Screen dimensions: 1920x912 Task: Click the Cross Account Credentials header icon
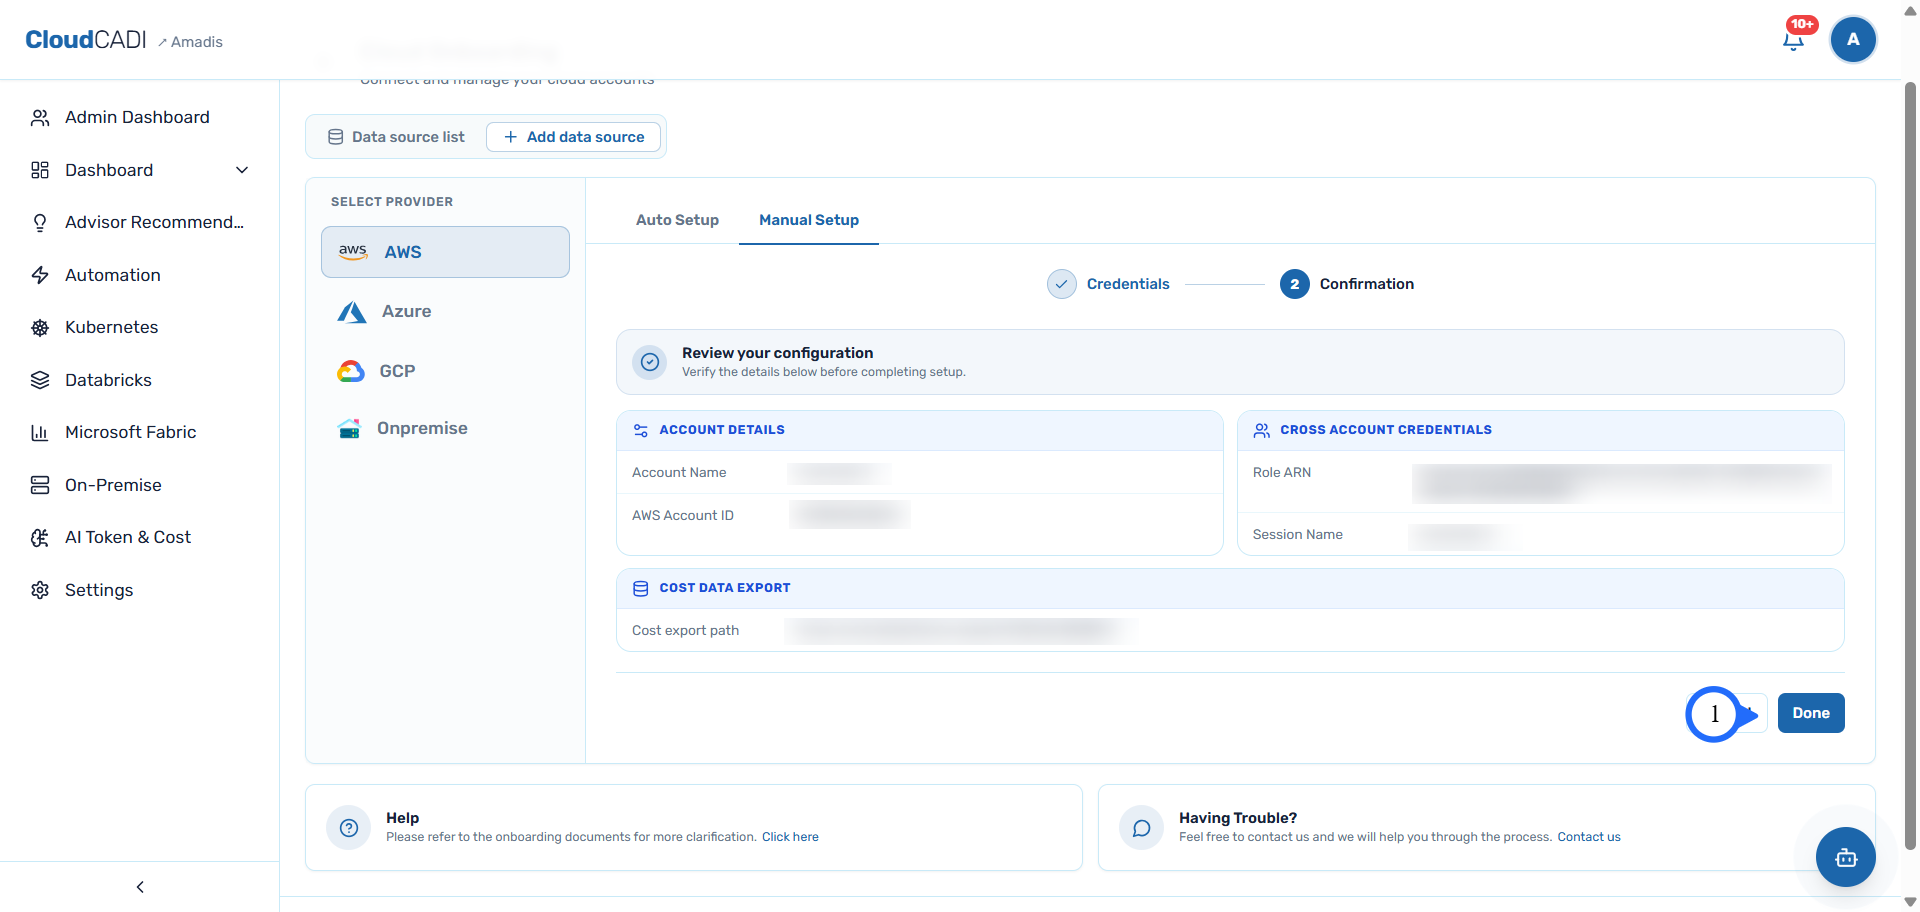[1262, 431]
